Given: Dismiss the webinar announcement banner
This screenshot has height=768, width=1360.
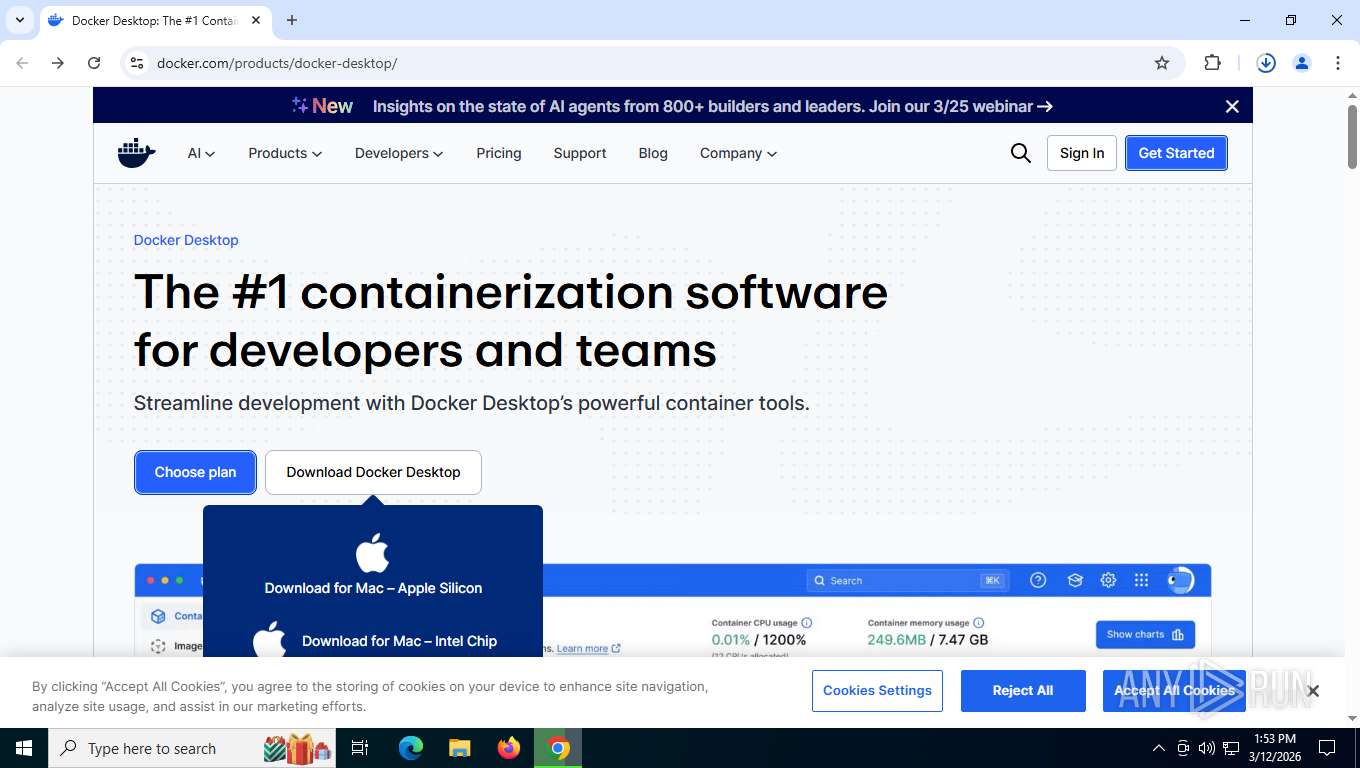Looking at the screenshot, I should click(1232, 106).
